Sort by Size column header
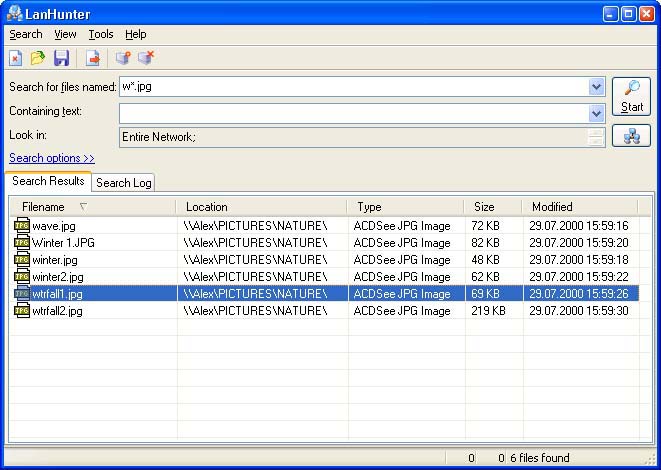This screenshot has width=661, height=470. point(494,207)
